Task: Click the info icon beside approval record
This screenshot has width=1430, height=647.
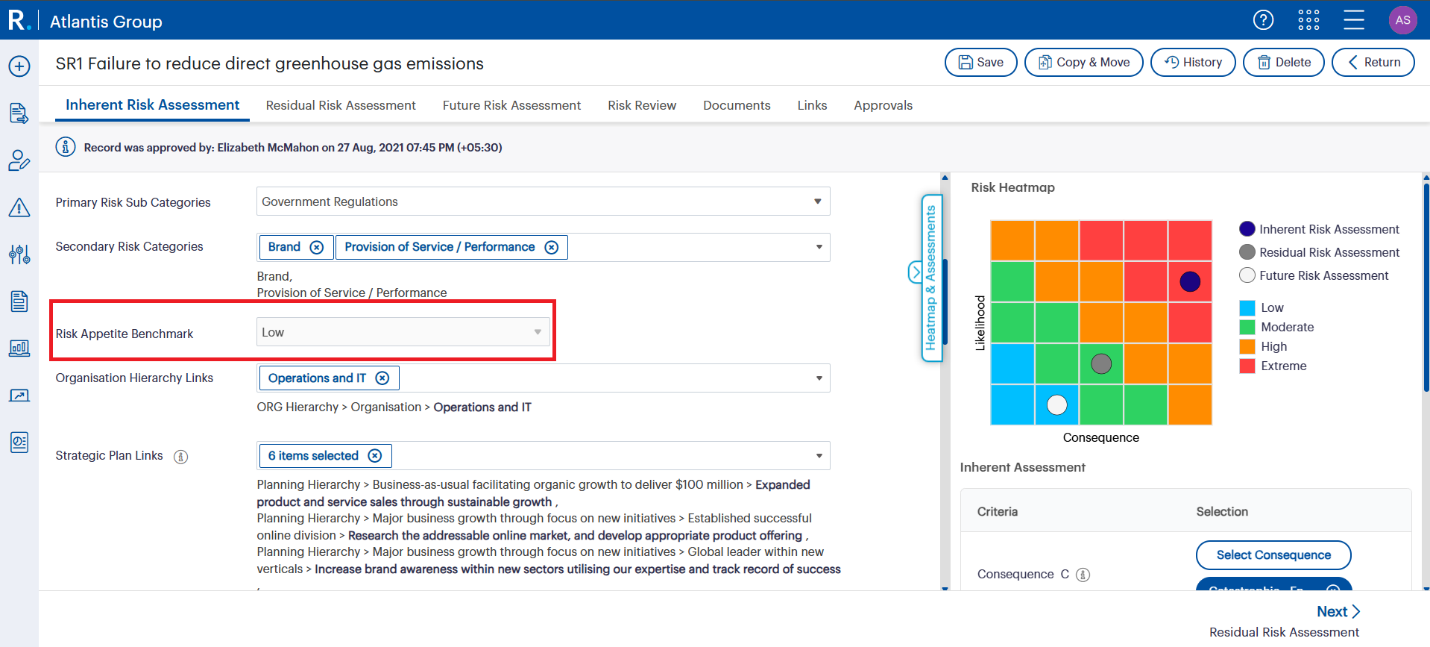Action: point(66,147)
